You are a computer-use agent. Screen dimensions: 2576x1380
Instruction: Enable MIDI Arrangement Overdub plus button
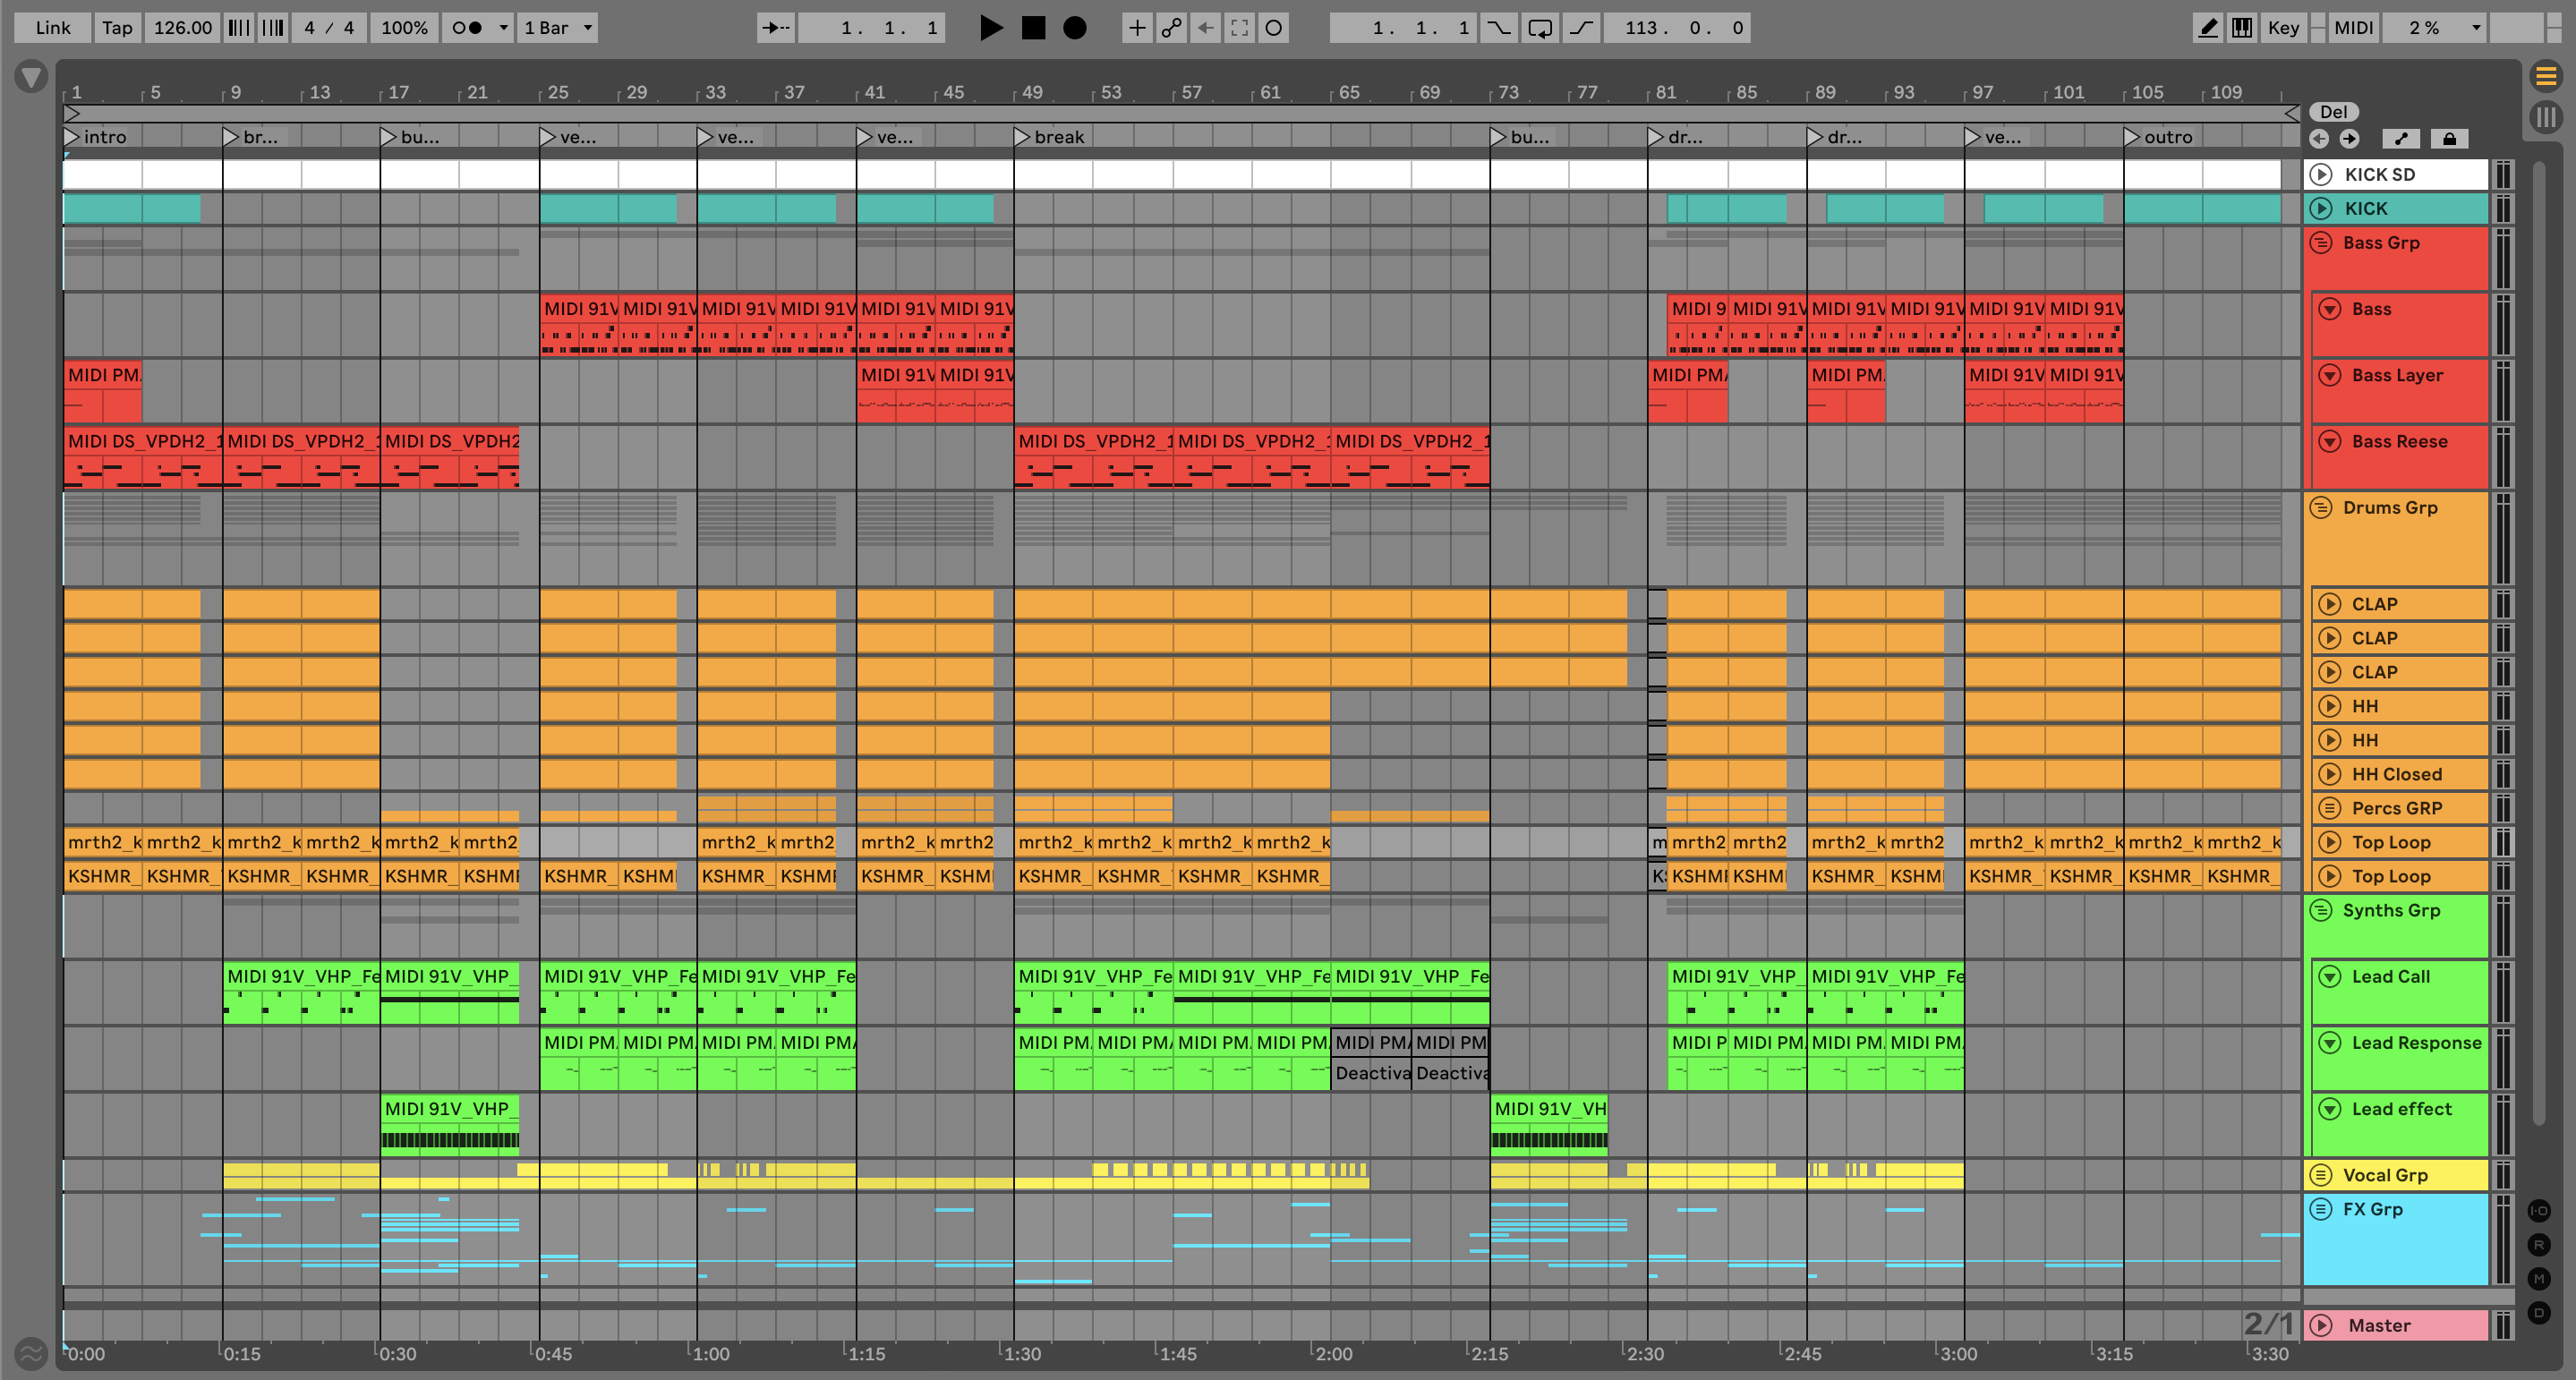point(1137,28)
